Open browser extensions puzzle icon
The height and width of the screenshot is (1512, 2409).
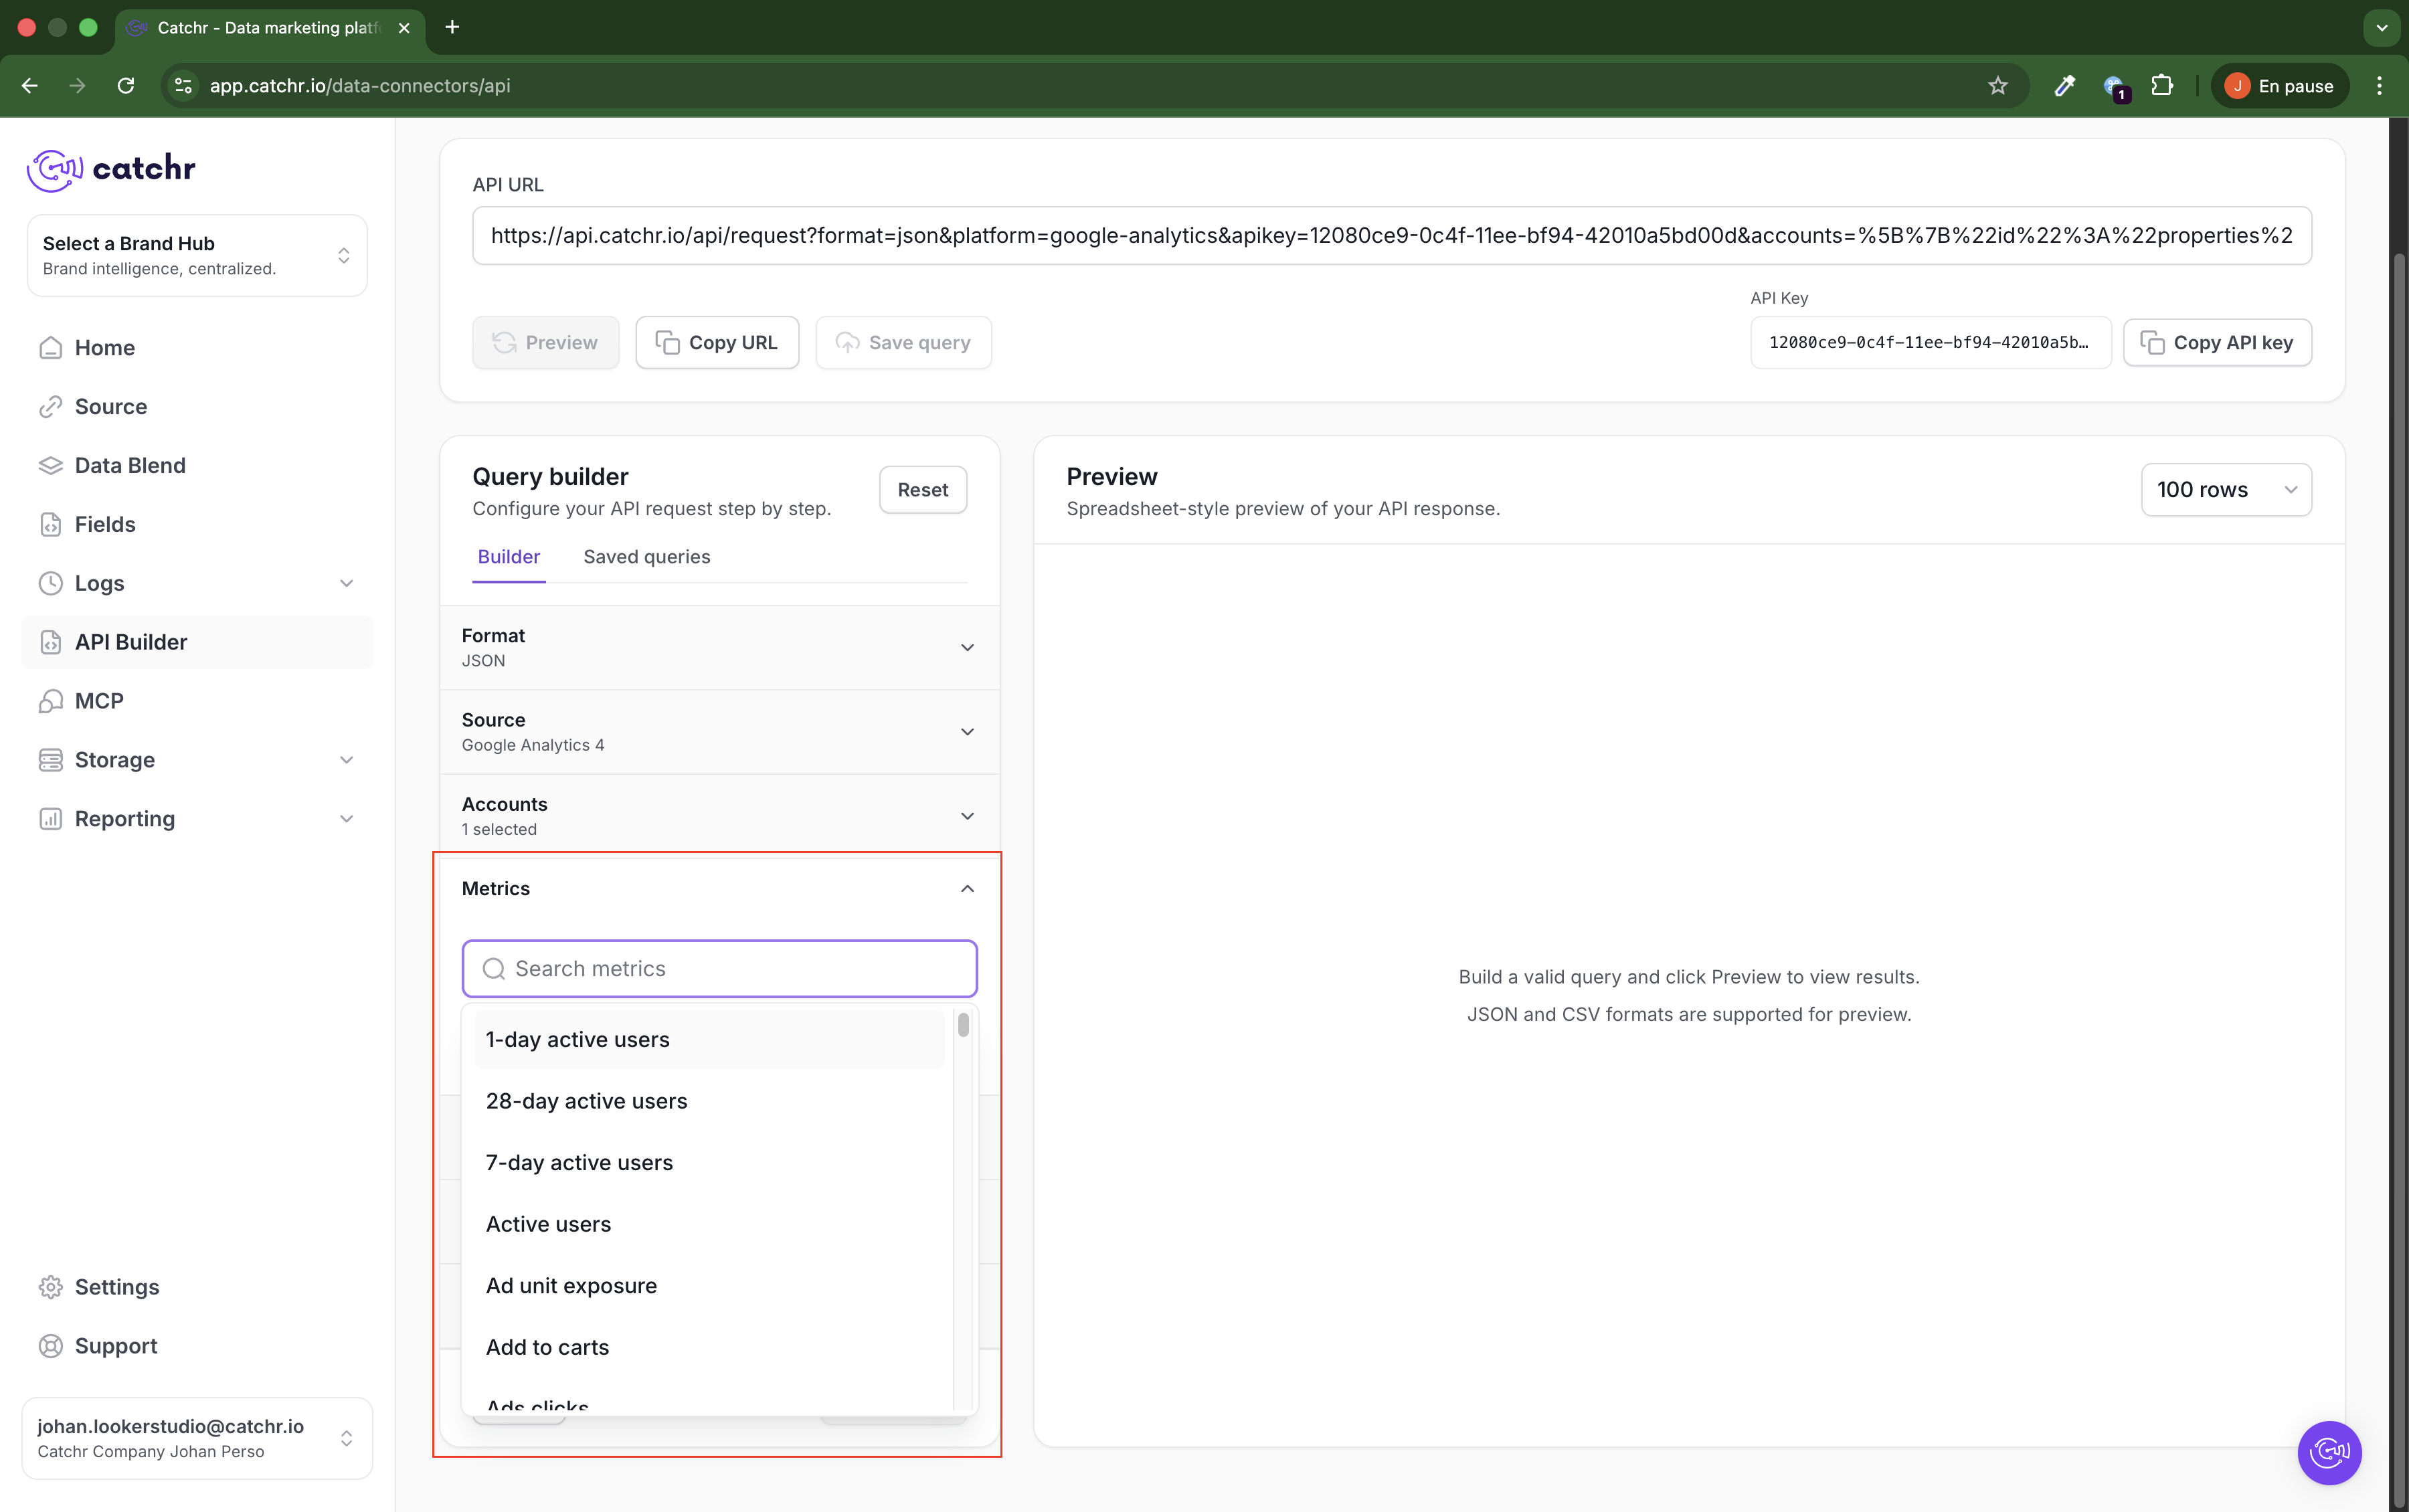2161,86
